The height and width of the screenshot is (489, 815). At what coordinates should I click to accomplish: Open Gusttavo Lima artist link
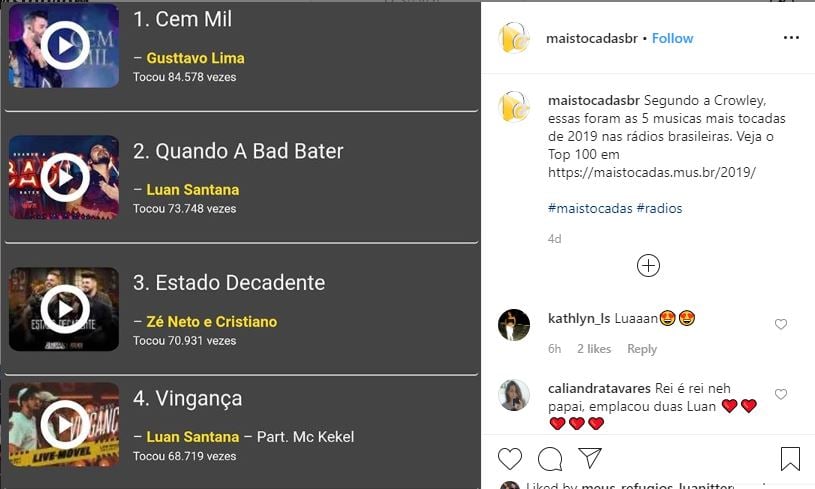click(195, 58)
